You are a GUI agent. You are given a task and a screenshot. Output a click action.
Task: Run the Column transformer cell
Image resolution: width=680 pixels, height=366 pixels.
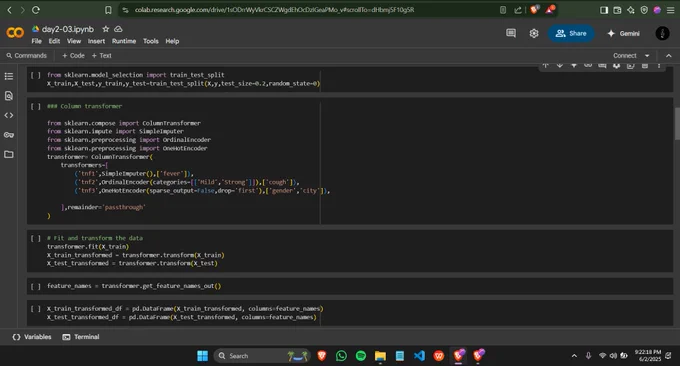[x=36, y=106]
